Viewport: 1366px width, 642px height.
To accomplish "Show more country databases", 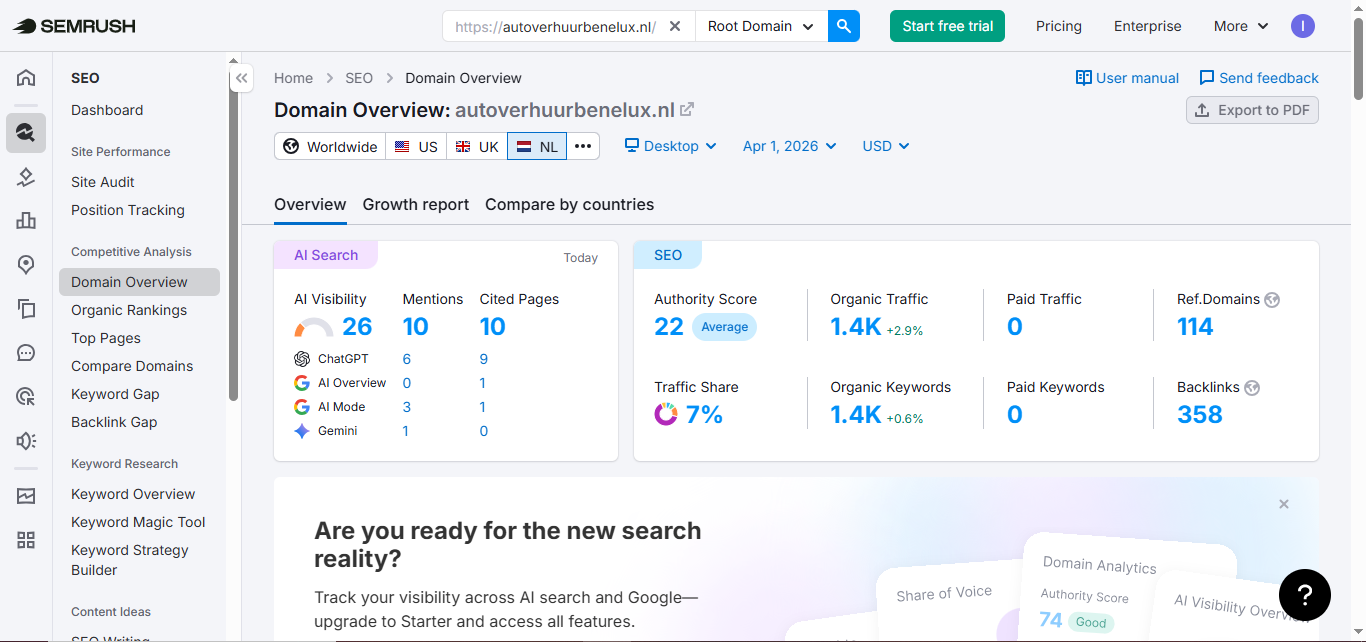I will 583,146.
